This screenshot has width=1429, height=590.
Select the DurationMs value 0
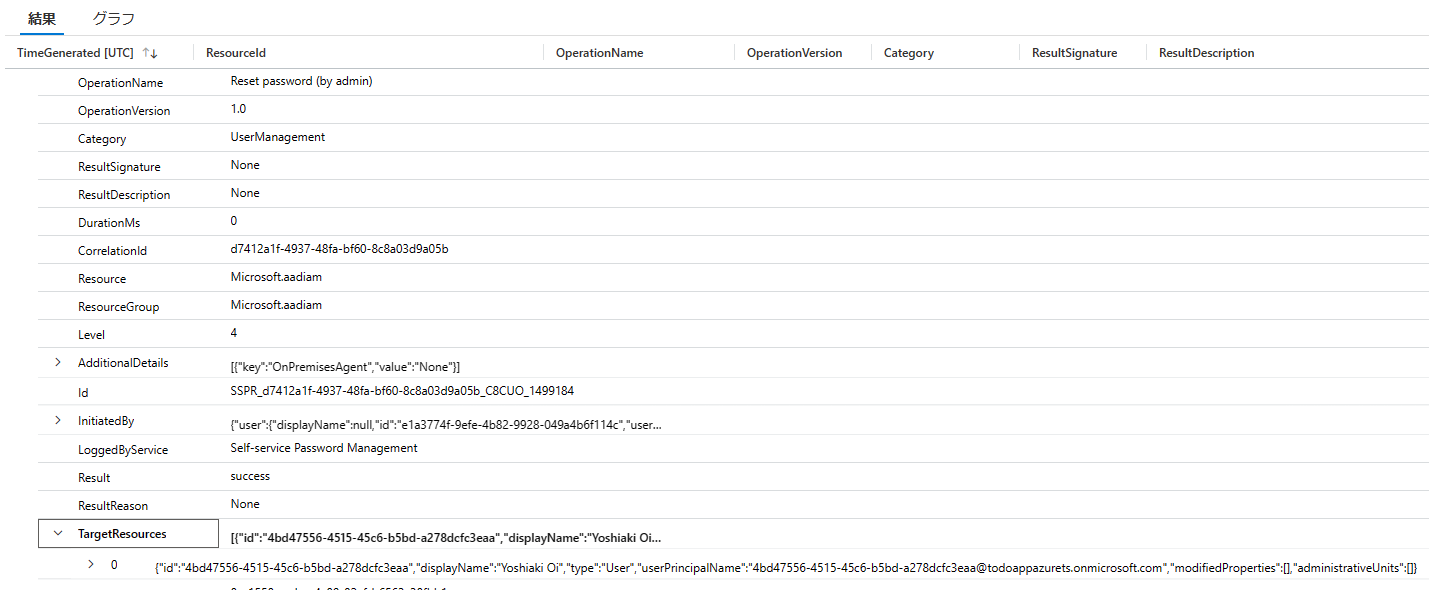pyautogui.click(x=234, y=221)
